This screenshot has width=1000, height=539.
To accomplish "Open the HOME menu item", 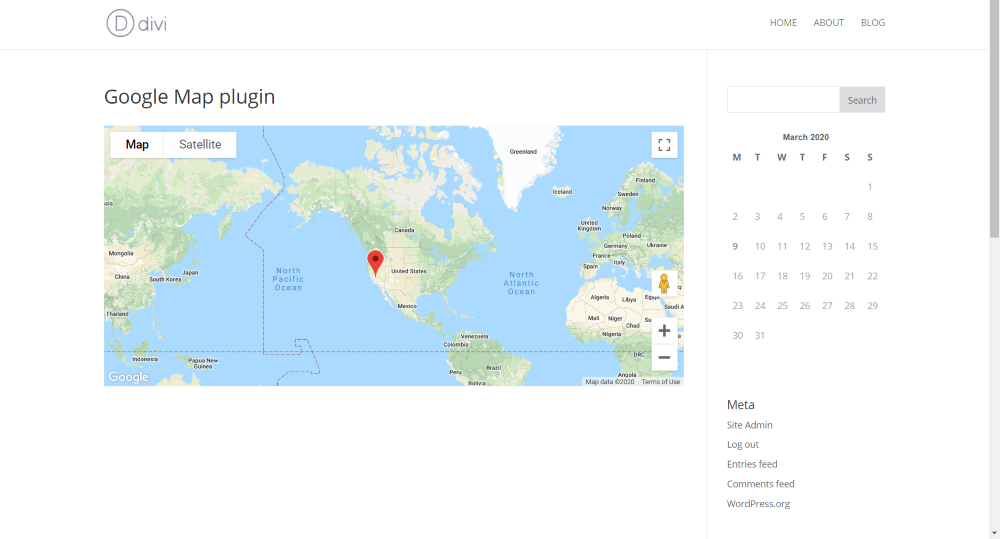I will click(x=783, y=22).
